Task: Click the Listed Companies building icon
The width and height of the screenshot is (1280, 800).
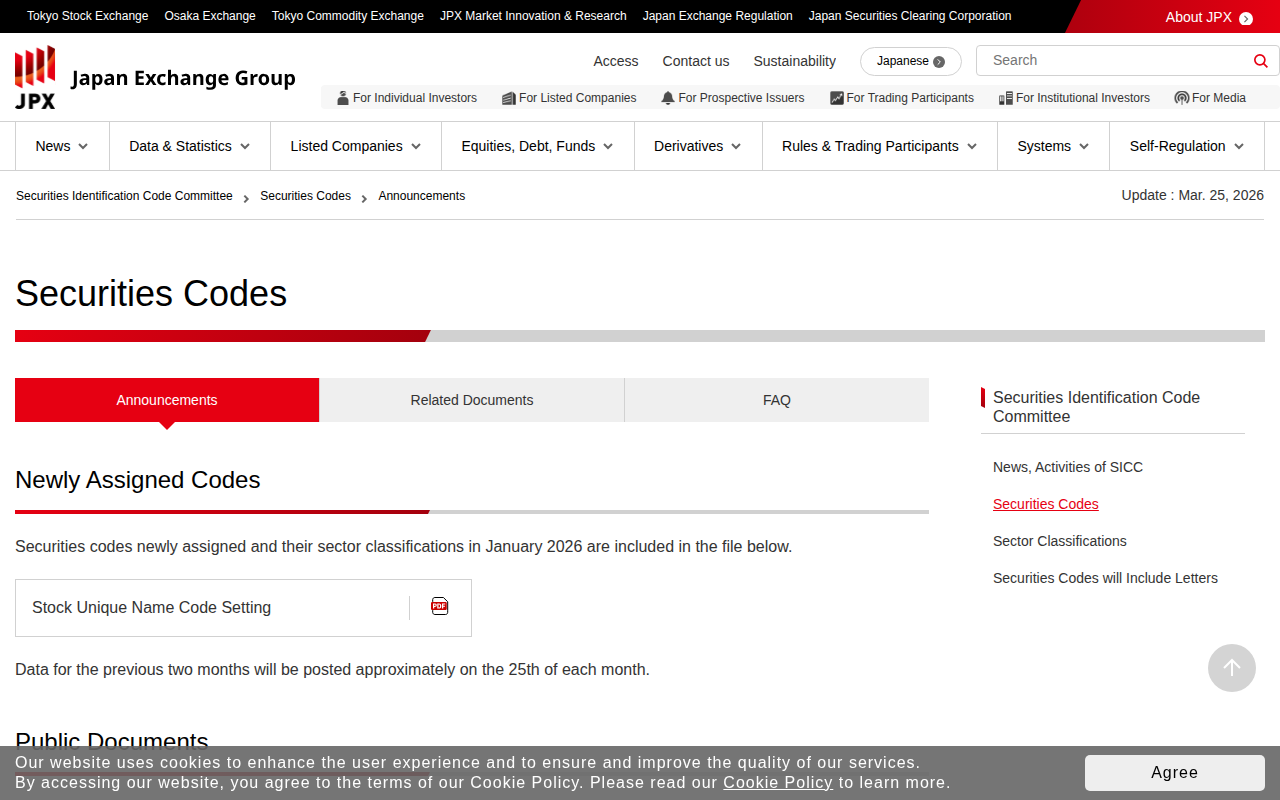Action: click(x=509, y=98)
